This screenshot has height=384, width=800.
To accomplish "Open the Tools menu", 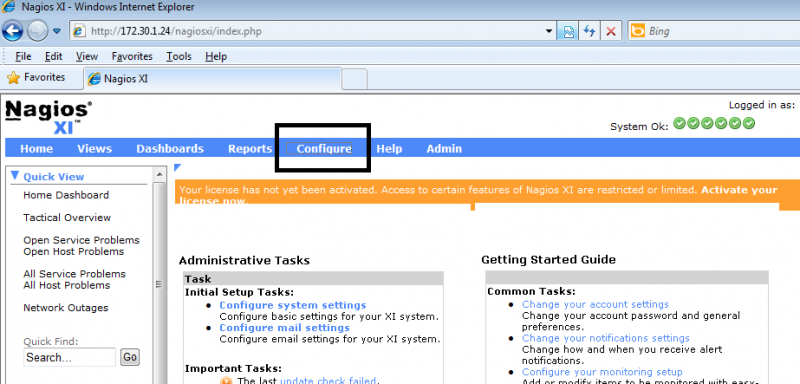I will pyautogui.click(x=179, y=57).
